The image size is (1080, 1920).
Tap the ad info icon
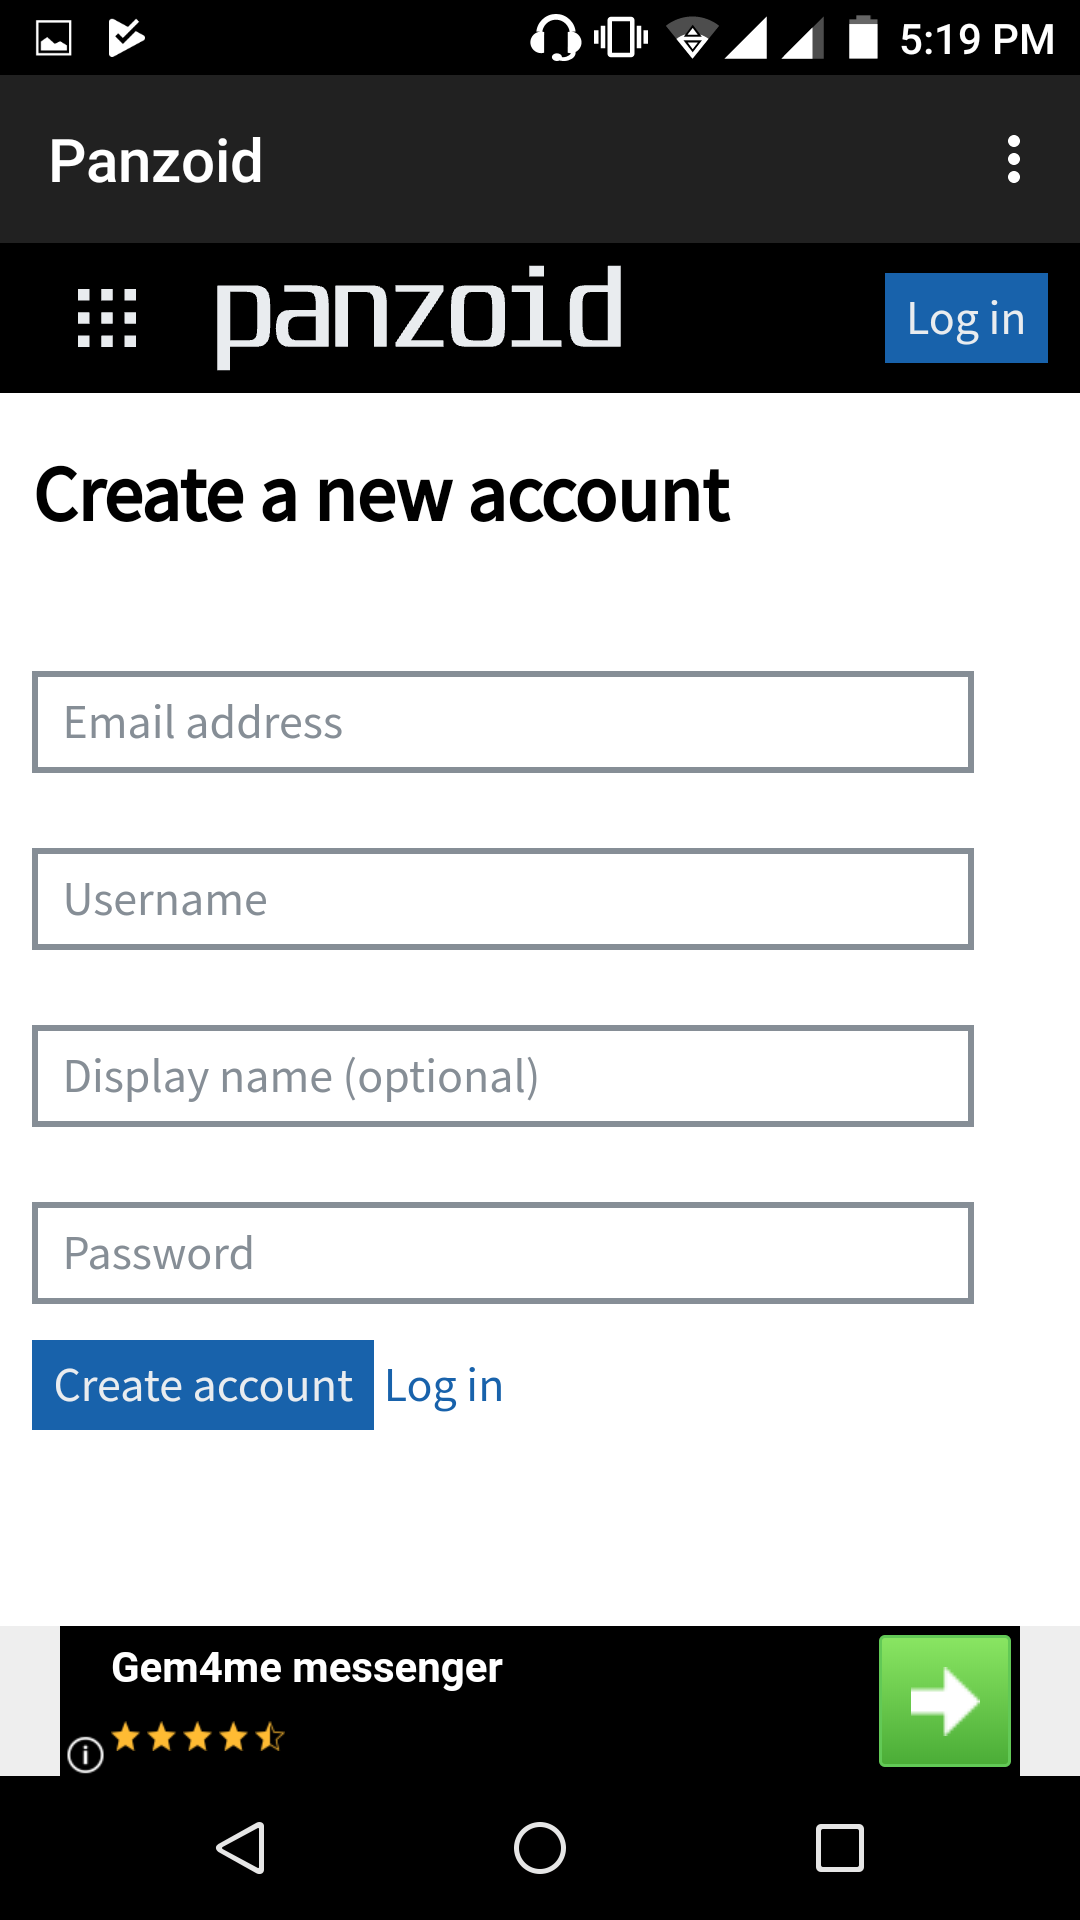(86, 1754)
